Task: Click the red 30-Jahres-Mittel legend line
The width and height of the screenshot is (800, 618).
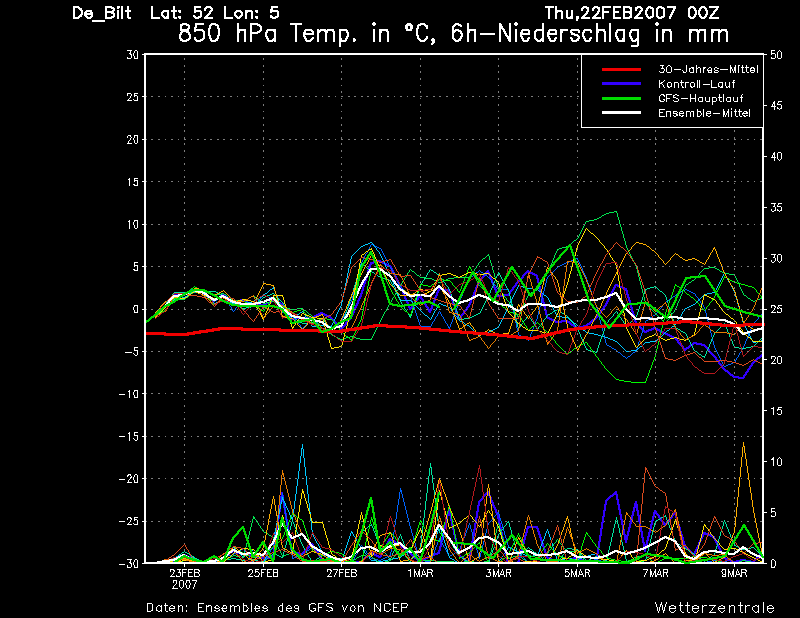Action: (x=621, y=69)
